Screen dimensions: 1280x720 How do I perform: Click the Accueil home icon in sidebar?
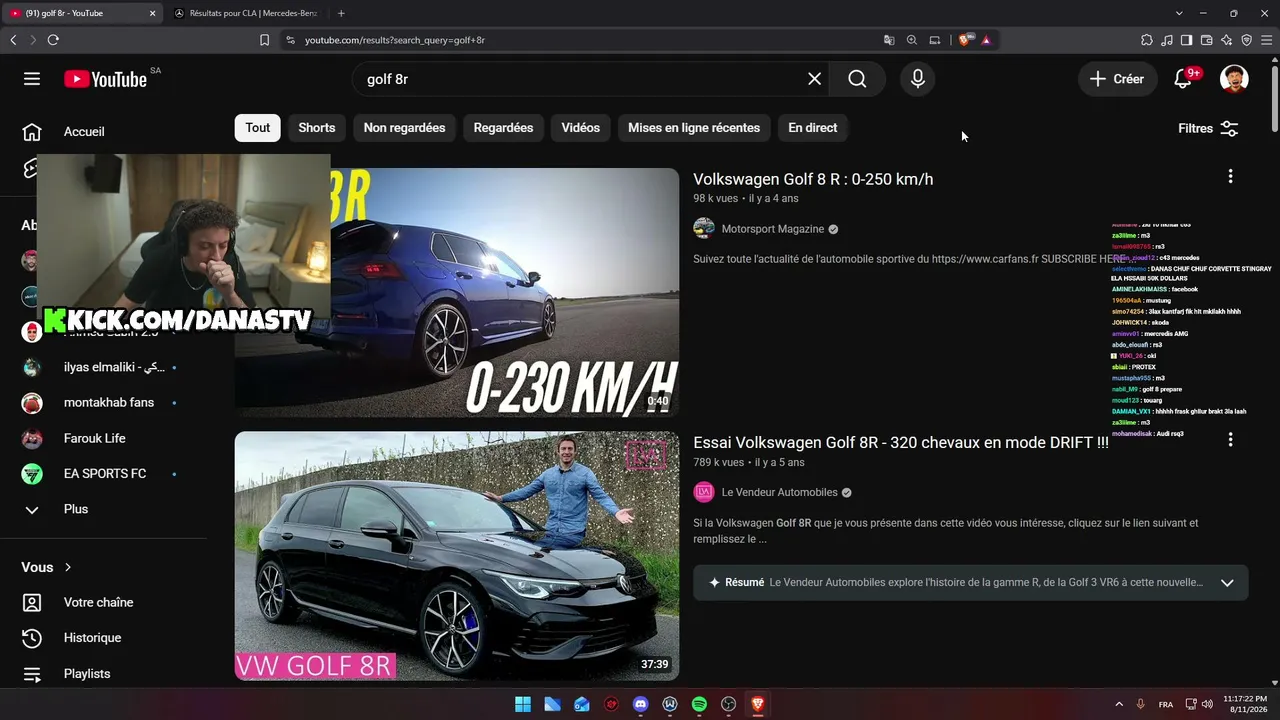pos(32,132)
